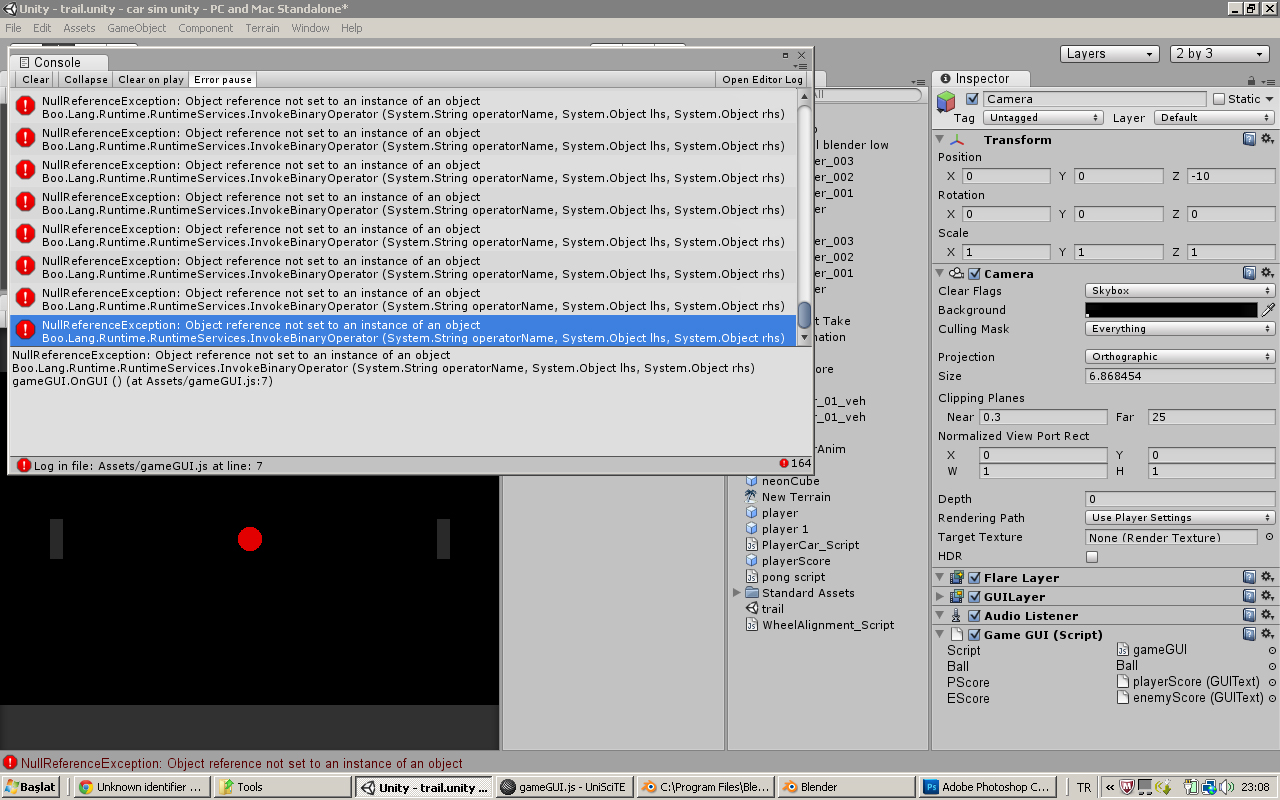Click the Target Texture object picker circle
Image resolution: width=1280 pixels, height=800 pixels.
click(1270, 537)
